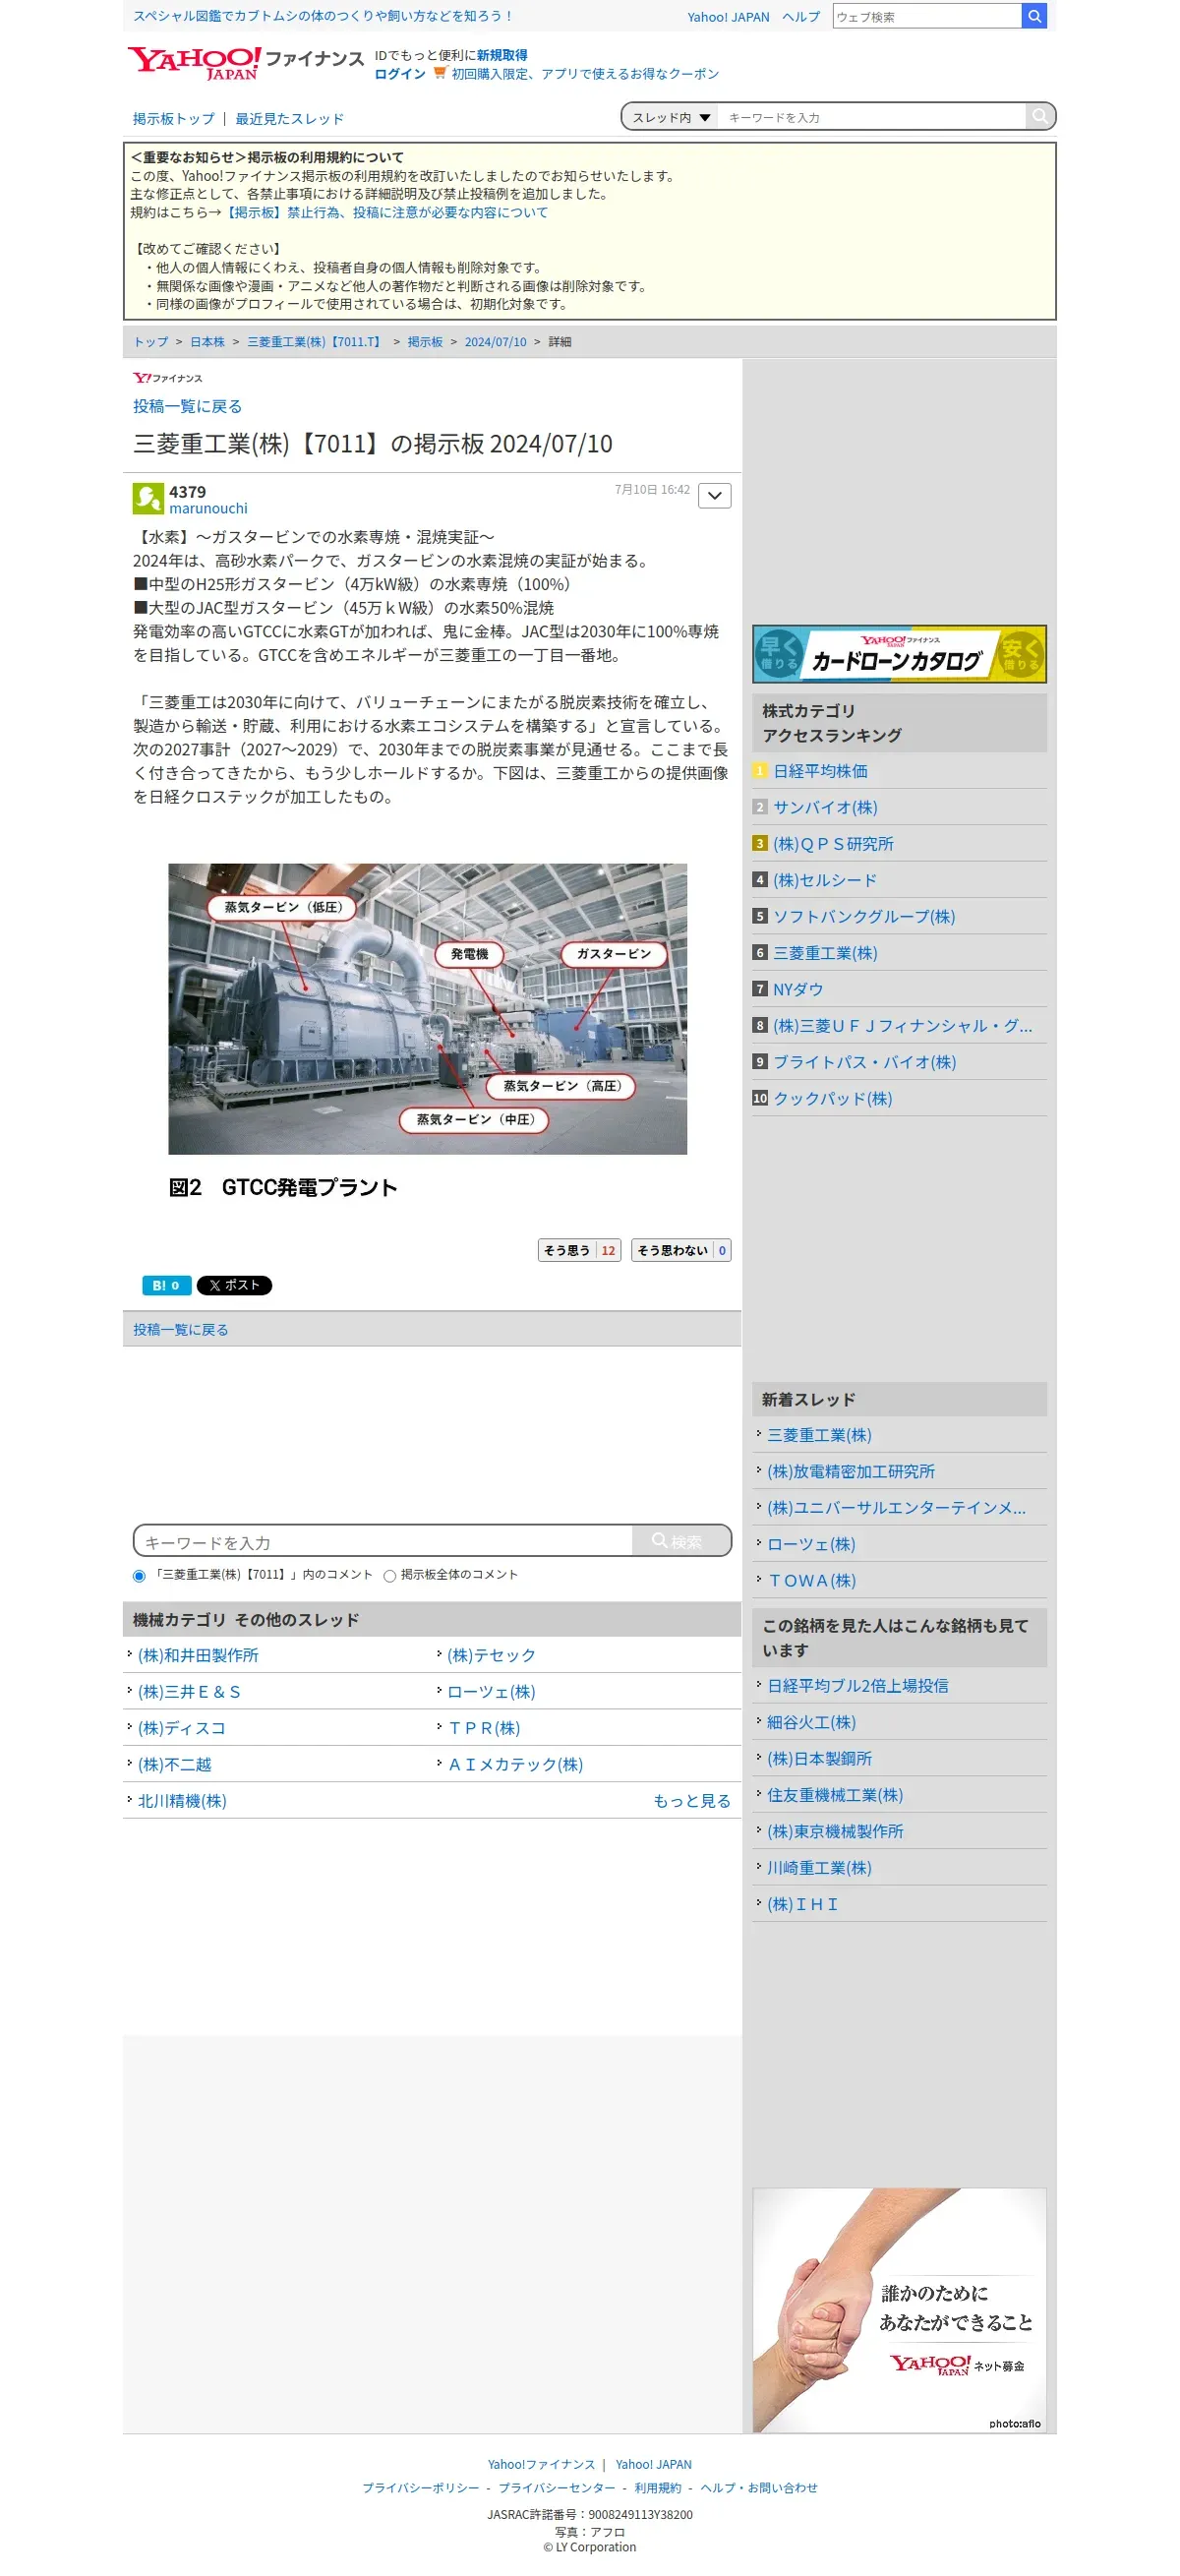
Task: Open TOWA(株) in 新着スレッド
Action: (811, 1580)
